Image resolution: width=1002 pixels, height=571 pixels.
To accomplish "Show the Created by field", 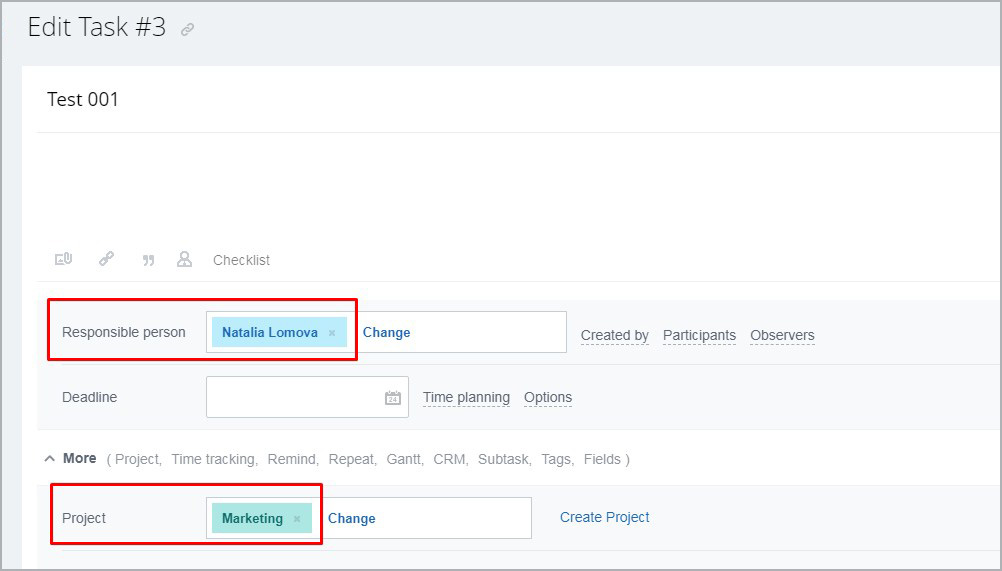I will pos(615,335).
